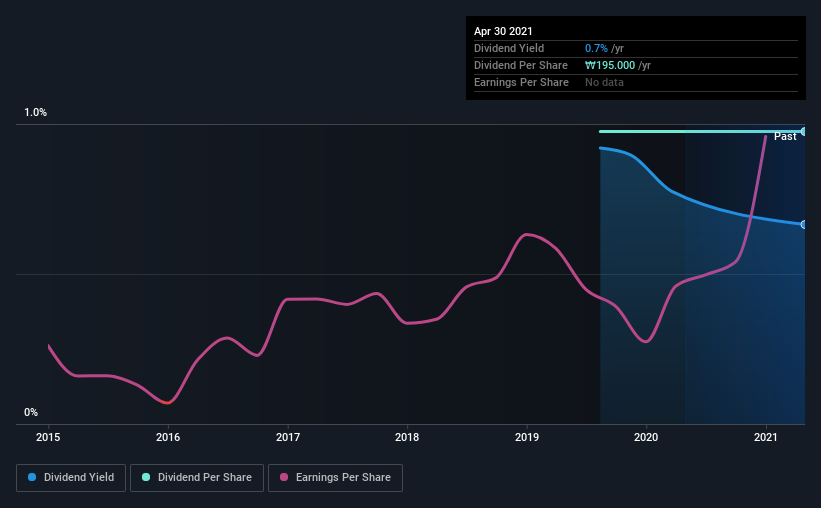Toggle the Dividend Yield legend button
Image resolution: width=821 pixels, height=508 pixels.
(71, 478)
